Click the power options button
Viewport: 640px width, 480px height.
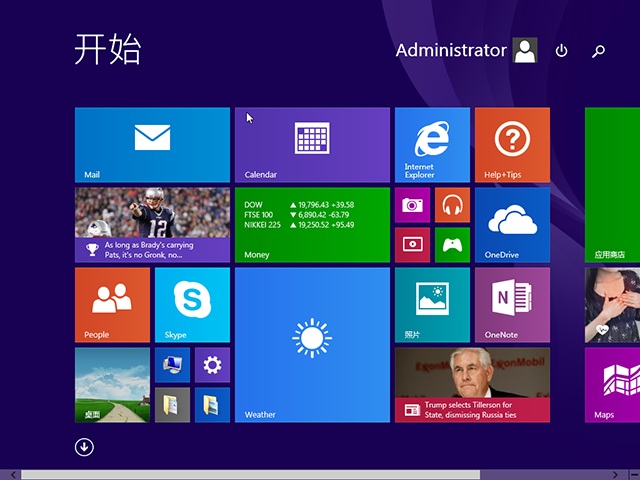point(561,51)
